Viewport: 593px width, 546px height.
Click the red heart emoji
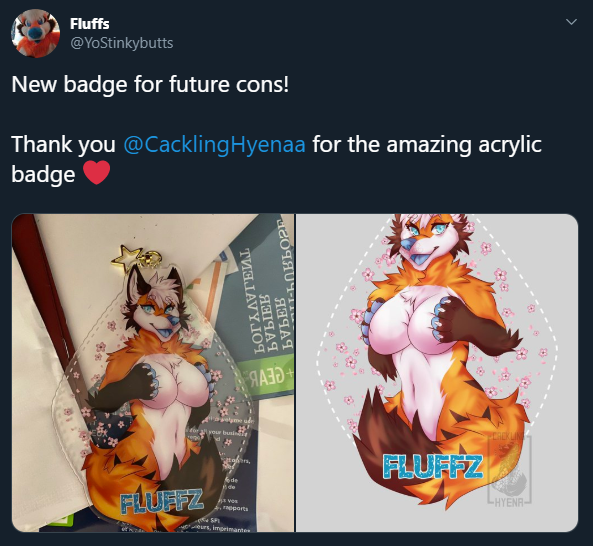96,173
